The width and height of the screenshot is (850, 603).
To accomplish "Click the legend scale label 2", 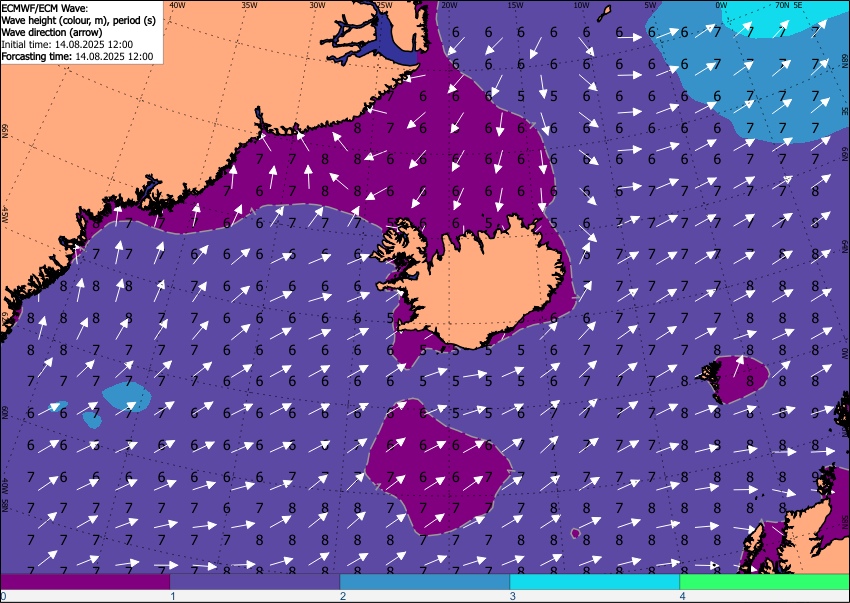I will 343,596.
